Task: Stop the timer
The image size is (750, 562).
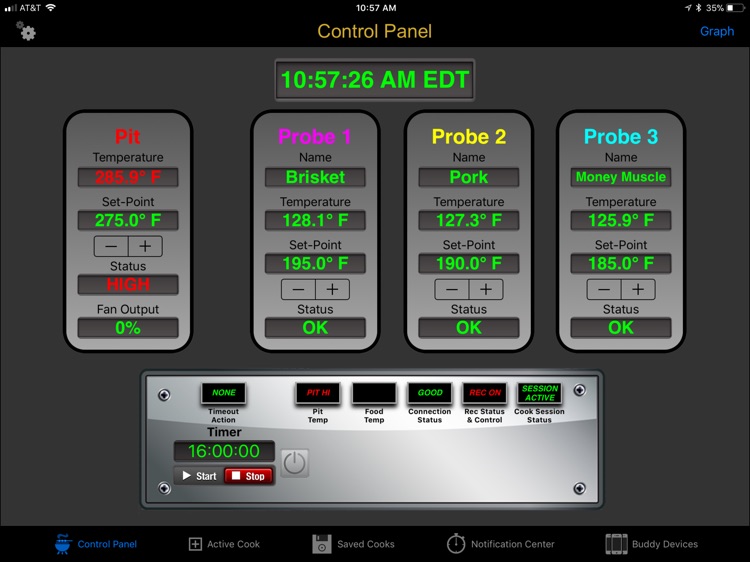Action: pyautogui.click(x=248, y=476)
